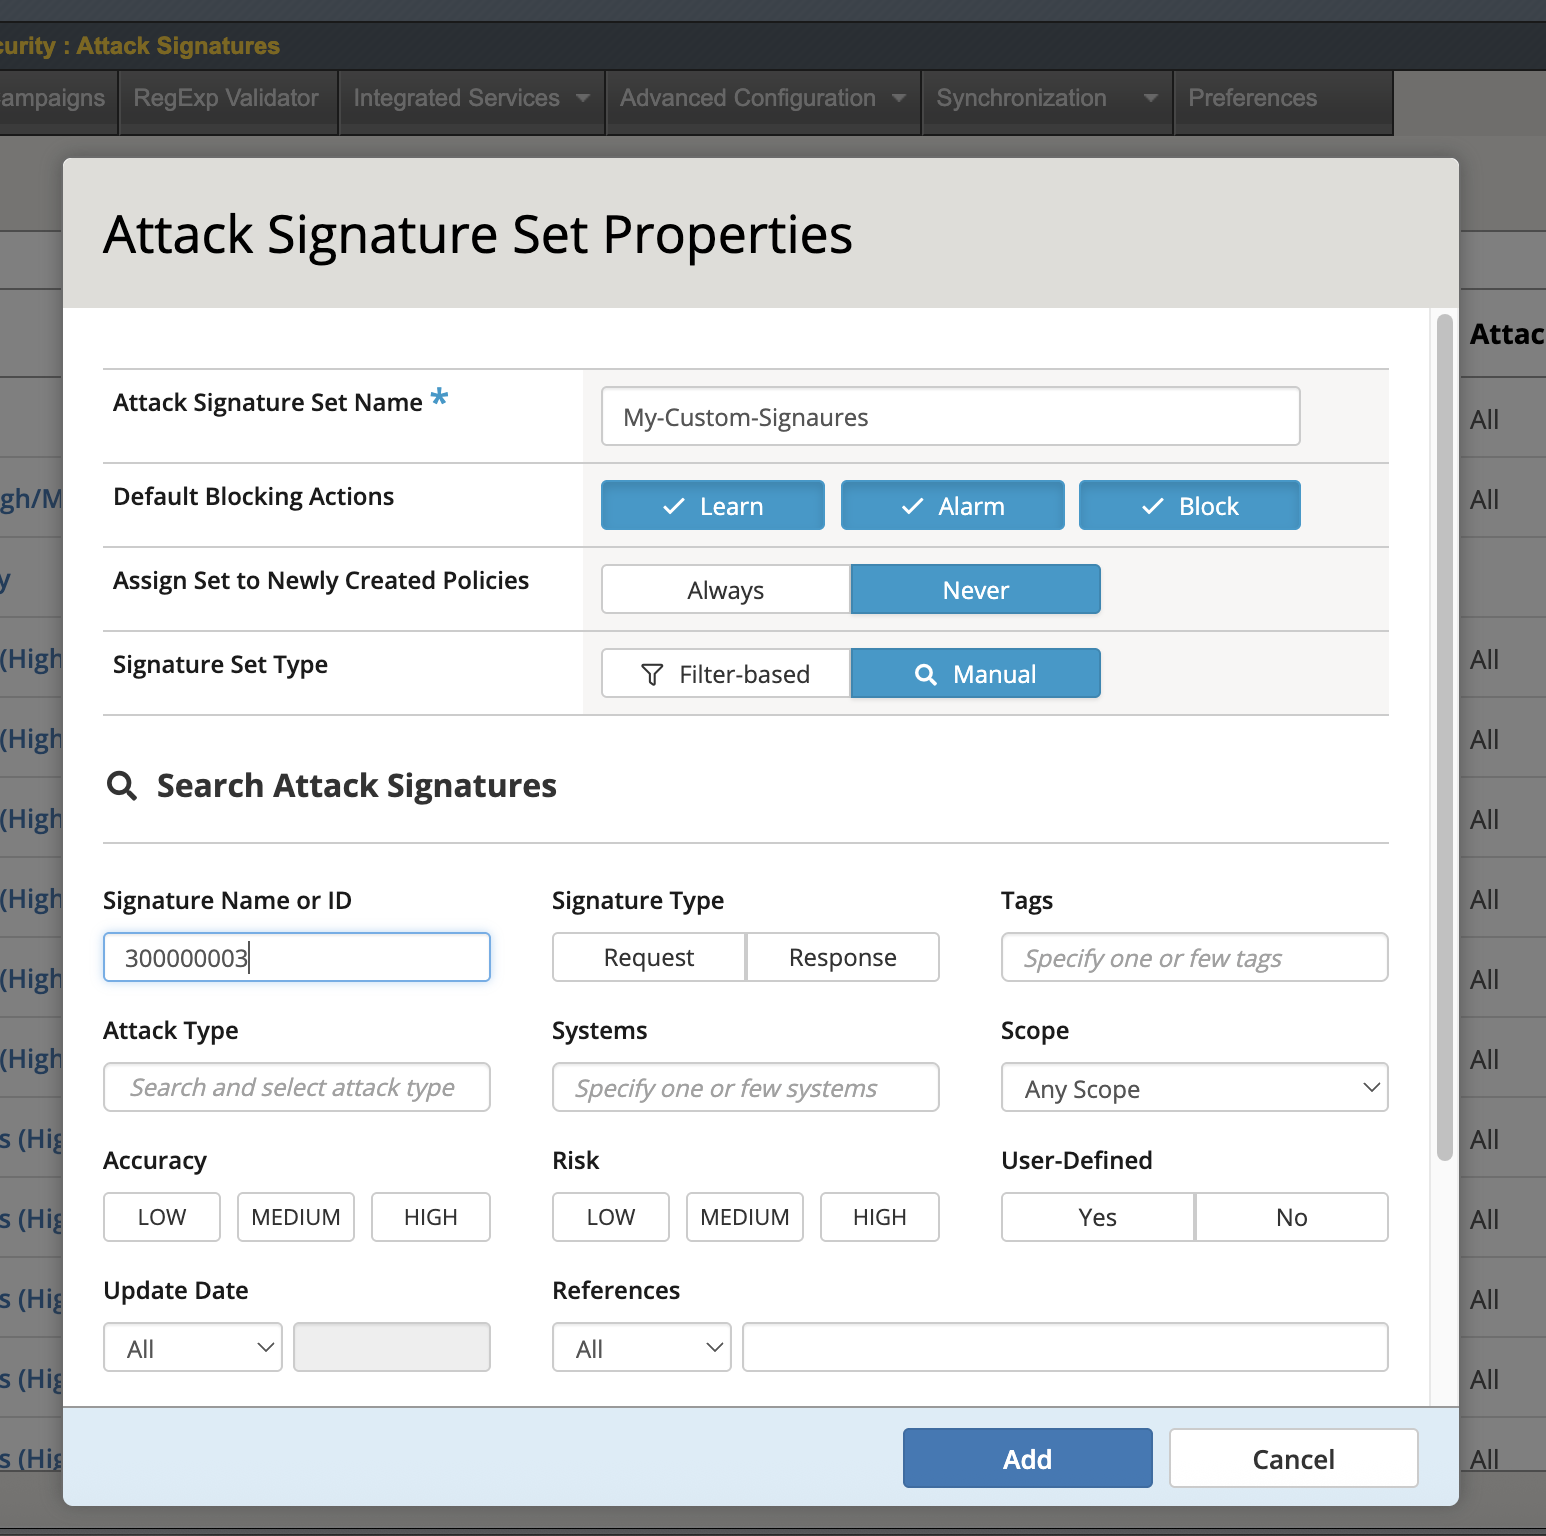The image size is (1546, 1536).
Task: Open the Update Date All dropdown
Action: pos(193,1347)
